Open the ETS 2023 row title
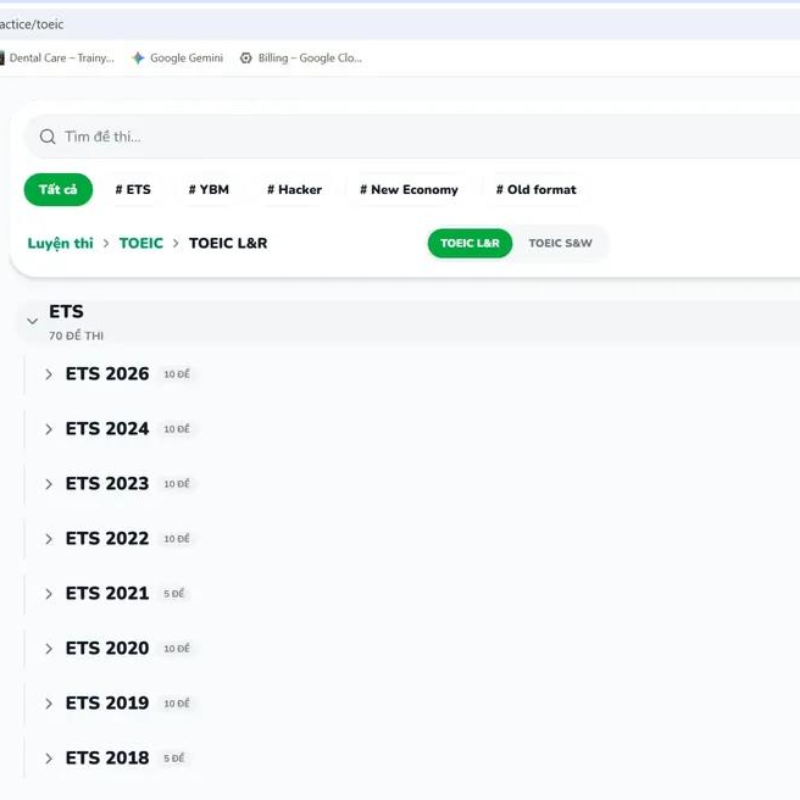This screenshot has width=800, height=800. pyautogui.click(x=107, y=484)
